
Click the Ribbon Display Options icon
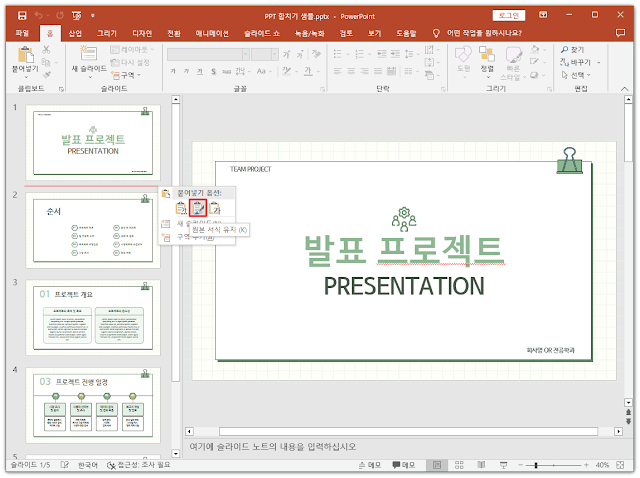543,15
